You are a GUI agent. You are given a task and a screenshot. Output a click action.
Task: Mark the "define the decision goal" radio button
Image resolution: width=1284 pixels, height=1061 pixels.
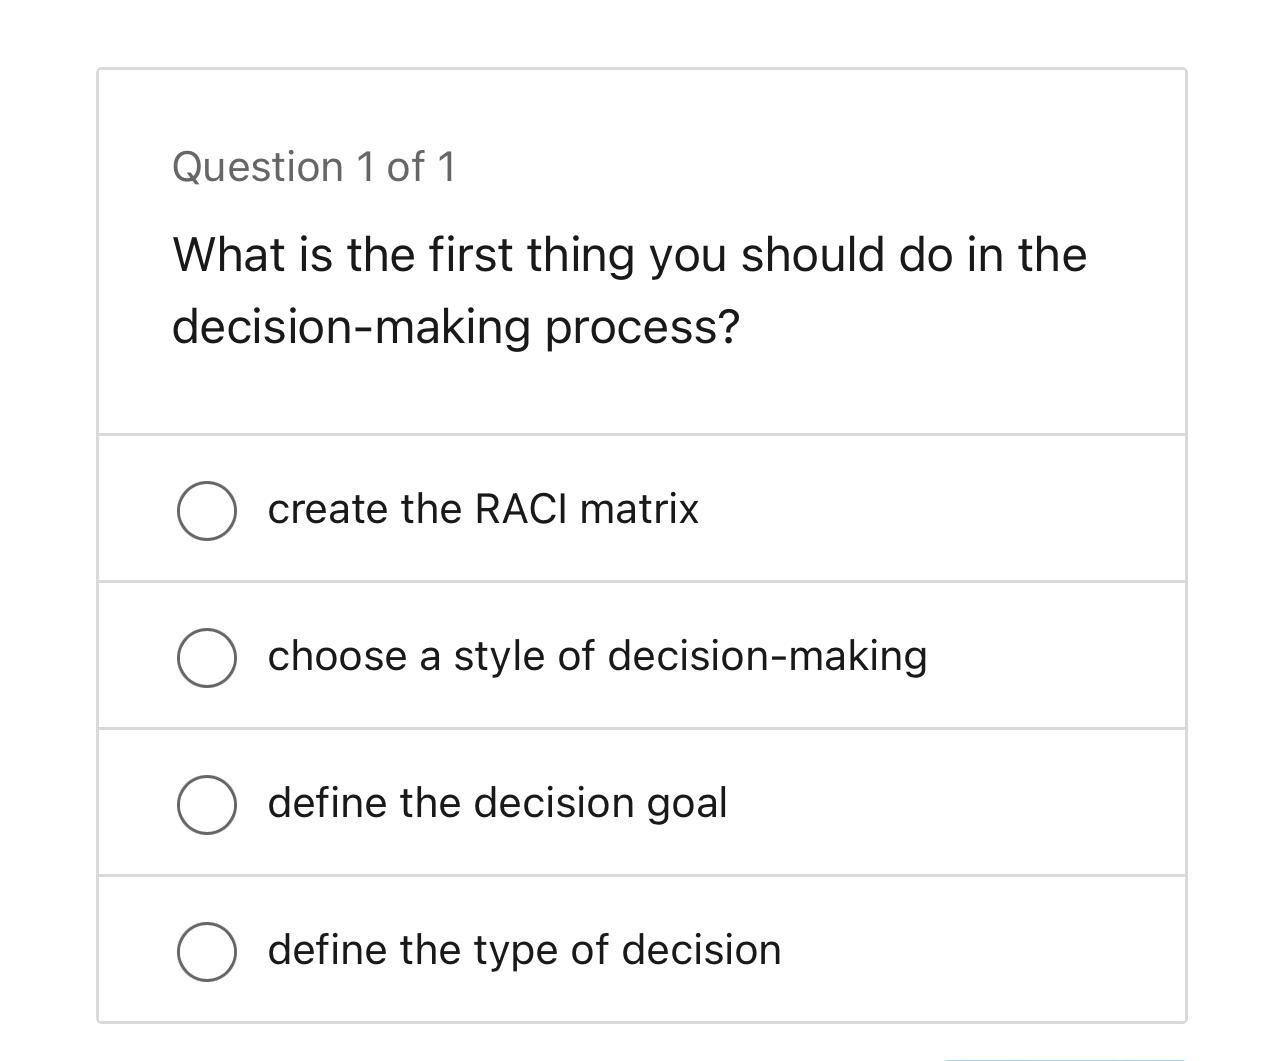click(207, 805)
